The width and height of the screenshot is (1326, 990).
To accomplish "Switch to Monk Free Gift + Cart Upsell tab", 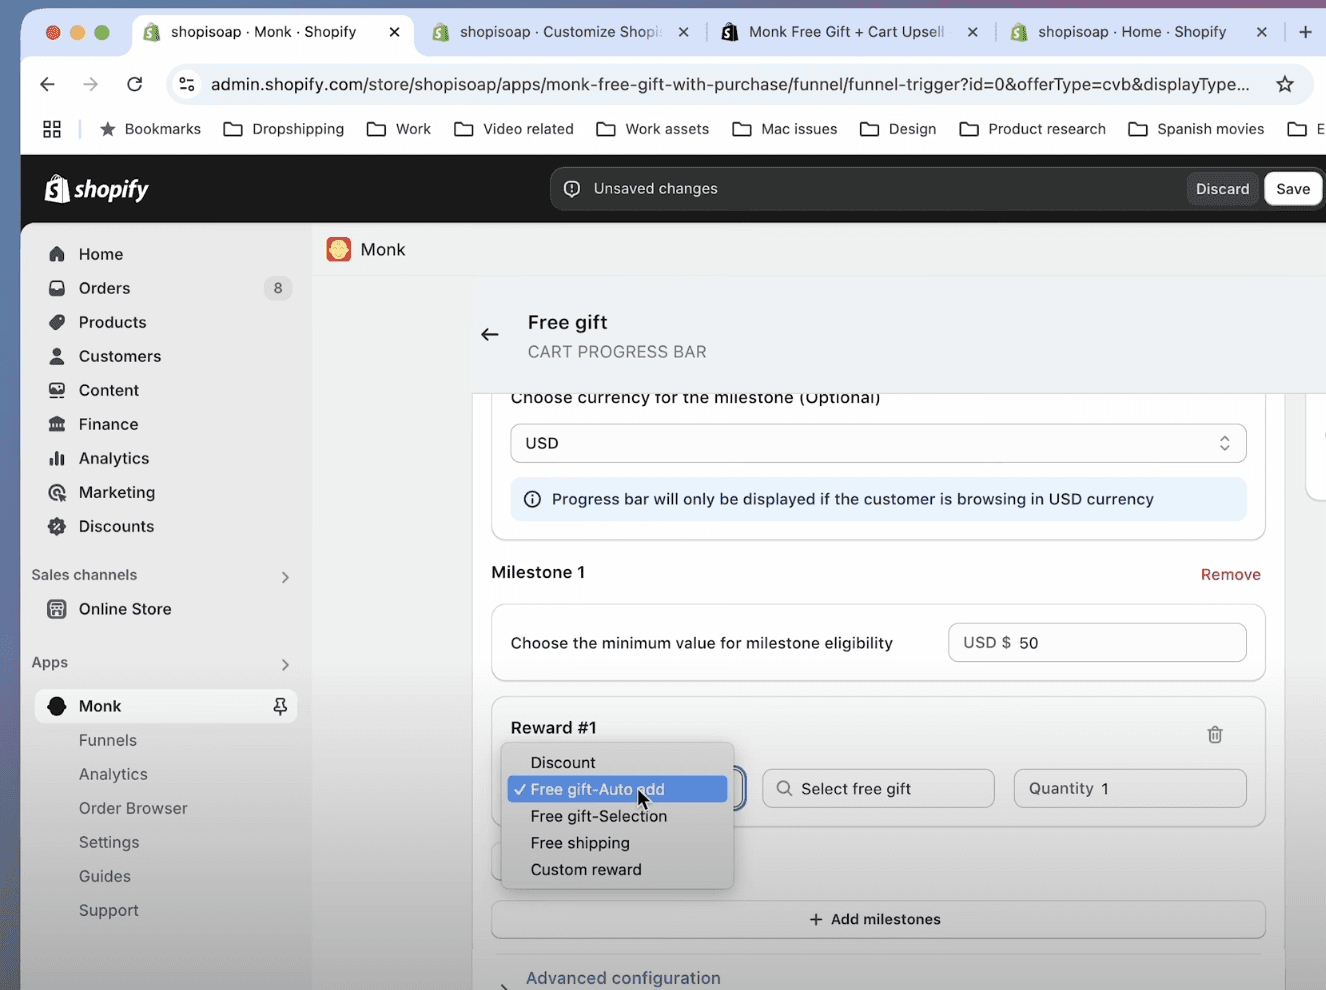I will [848, 32].
